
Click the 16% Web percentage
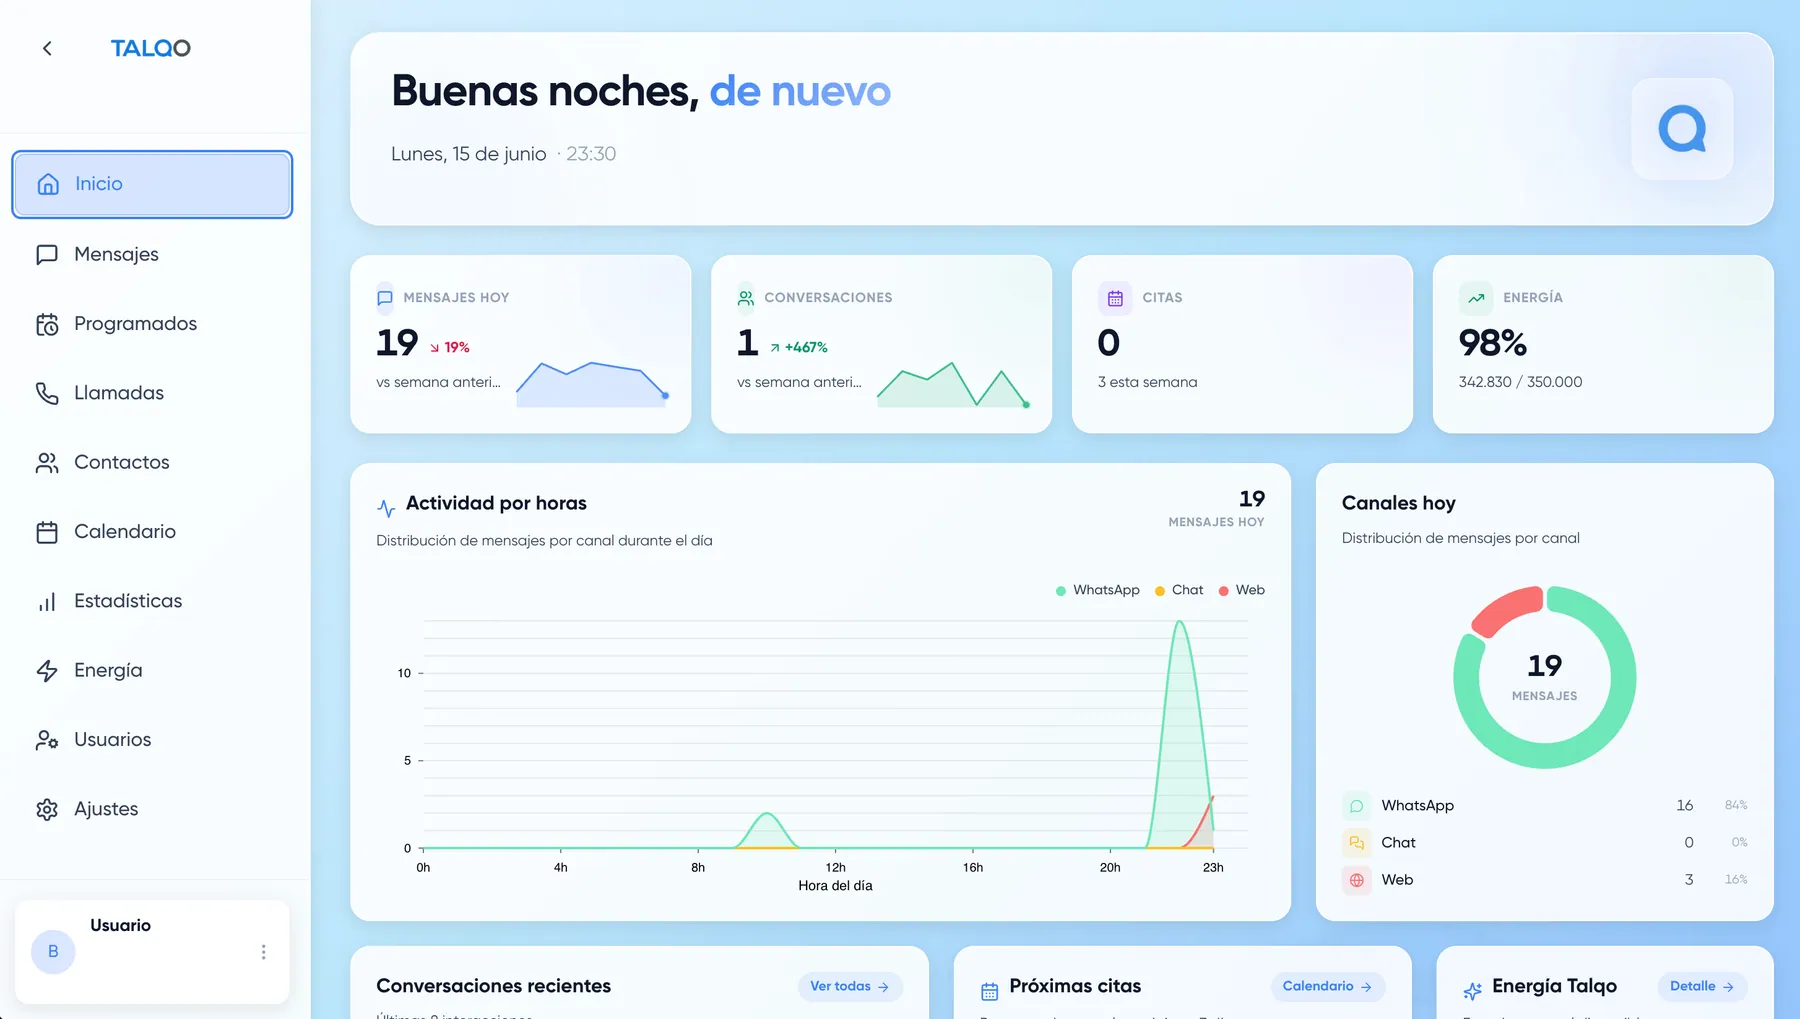(x=1736, y=880)
